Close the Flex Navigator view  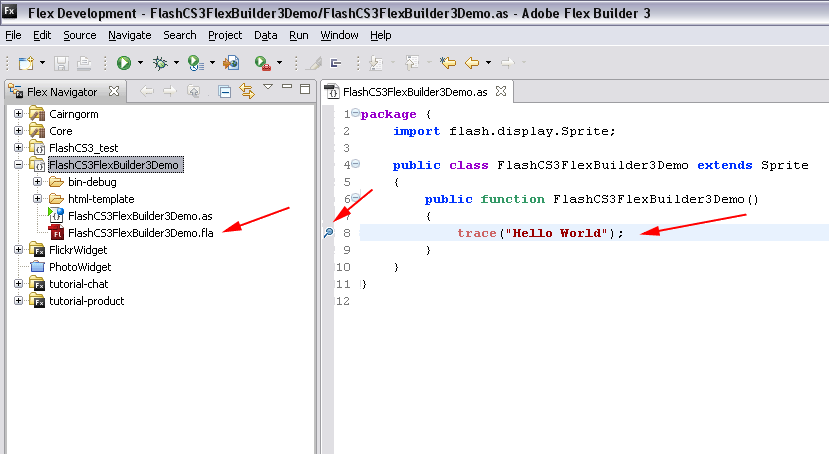pyautogui.click(x=114, y=91)
